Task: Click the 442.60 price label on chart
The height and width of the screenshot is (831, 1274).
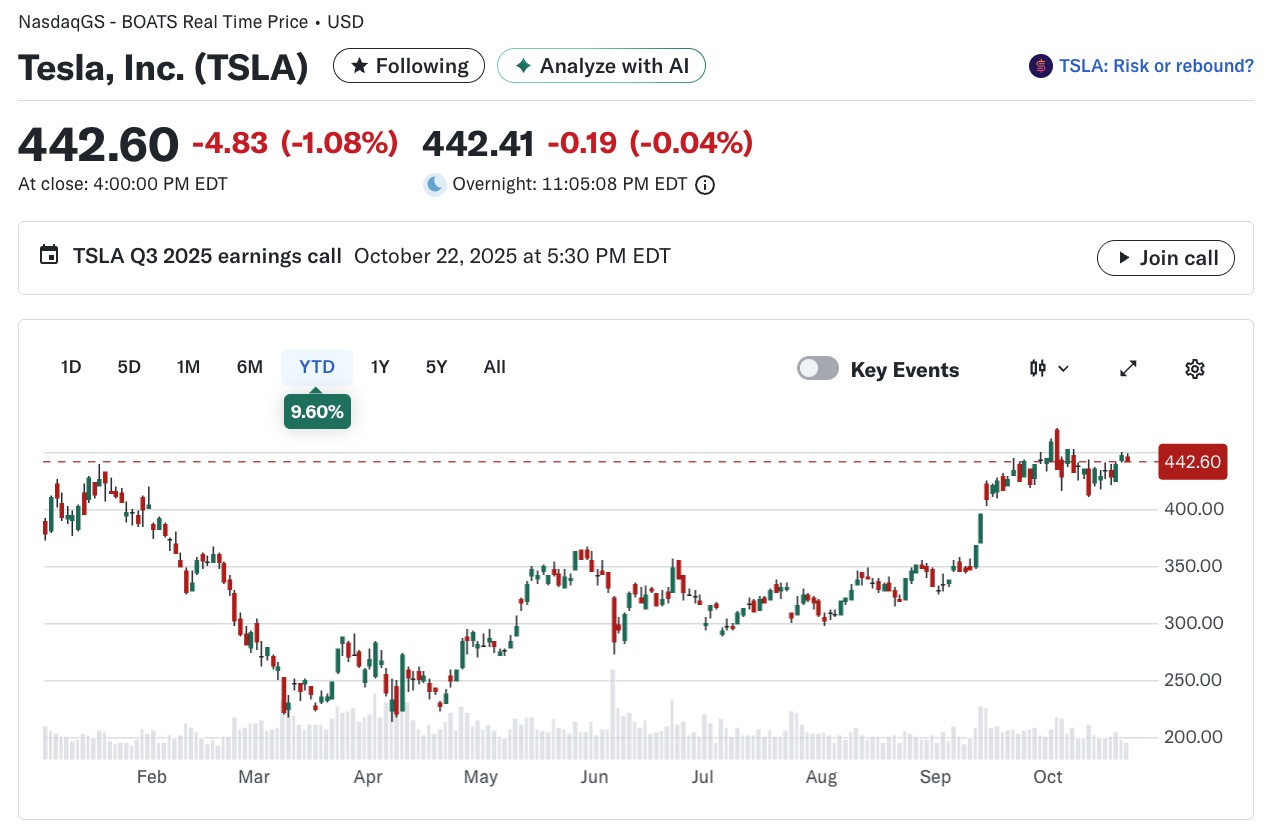Action: click(1192, 462)
